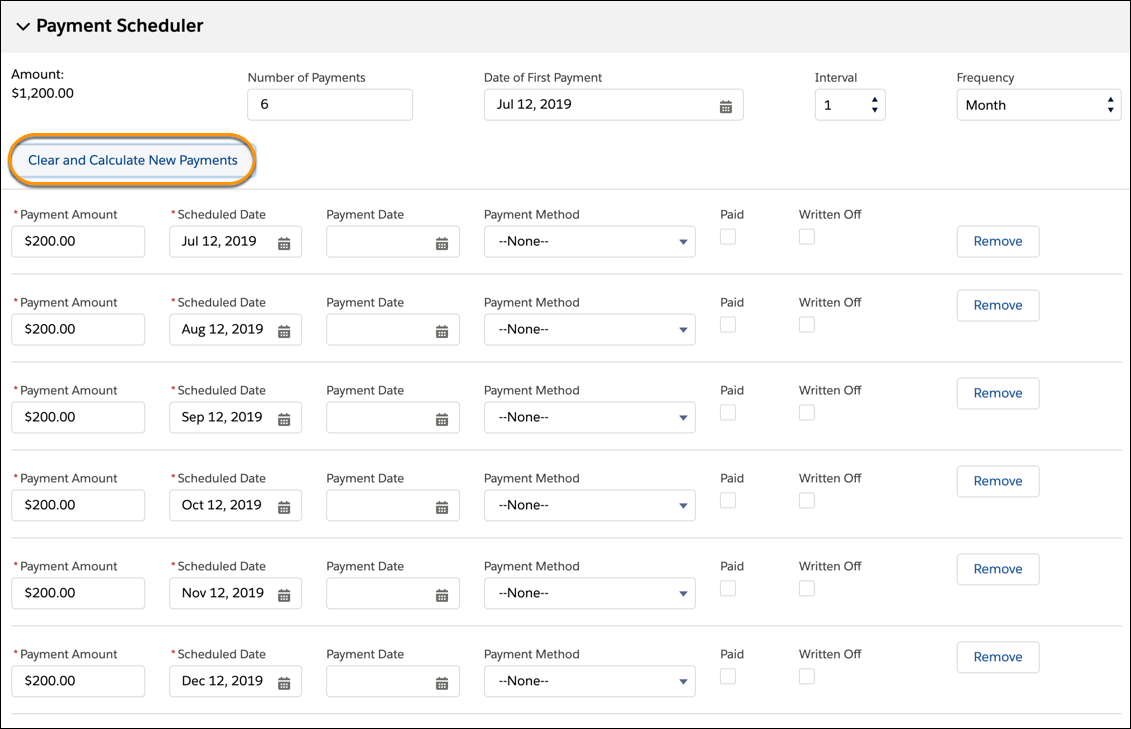Image resolution: width=1131 pixels, height=729 pixels.
Task: Check Paid for the Sep 12, 2019 payment
Action: (728, 412)
